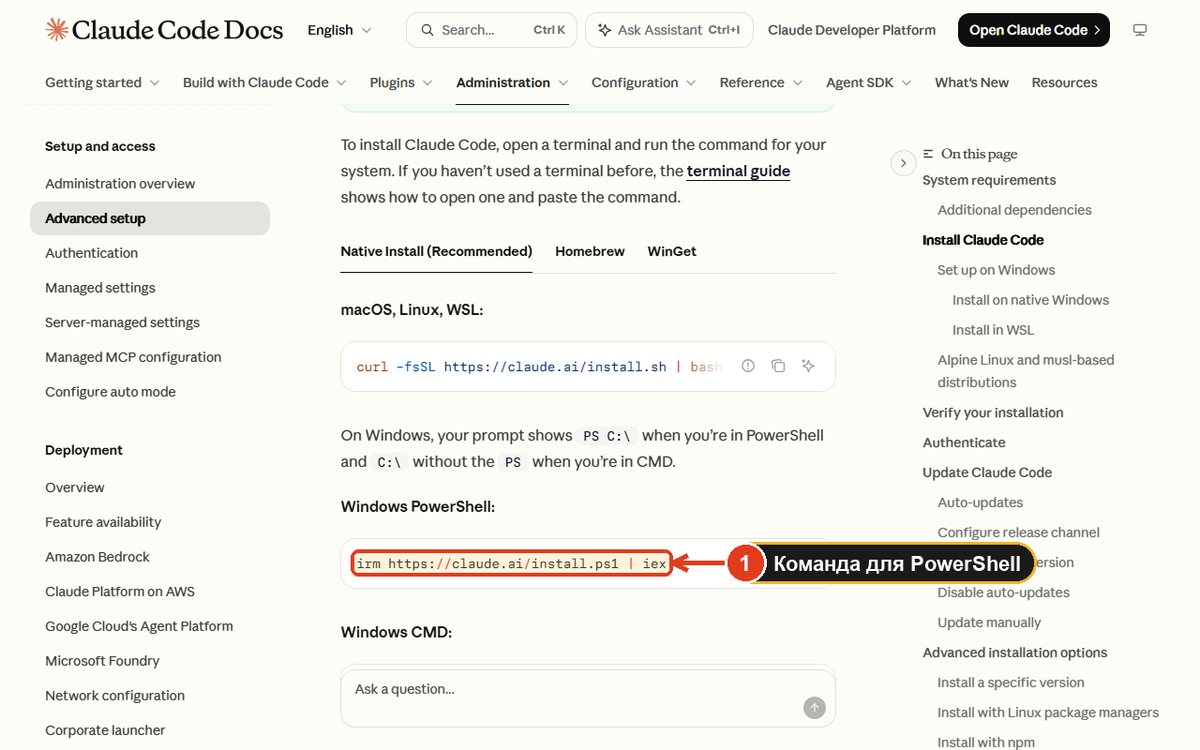Jump to Auto-updates section
Screen dimensions: 1200x750
[980, 502]
